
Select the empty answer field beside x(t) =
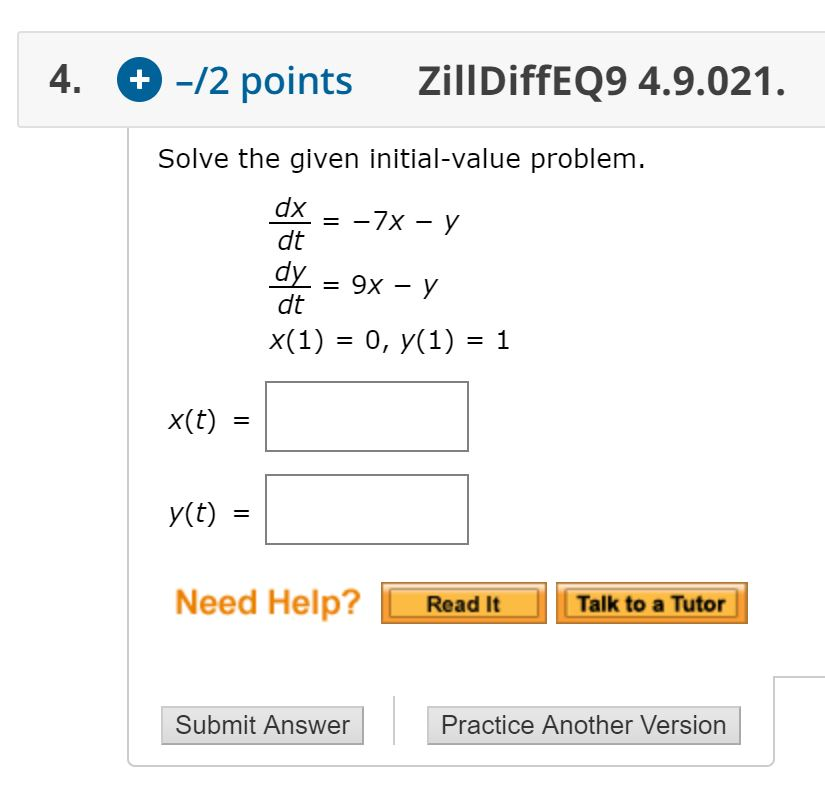point(366,416)
